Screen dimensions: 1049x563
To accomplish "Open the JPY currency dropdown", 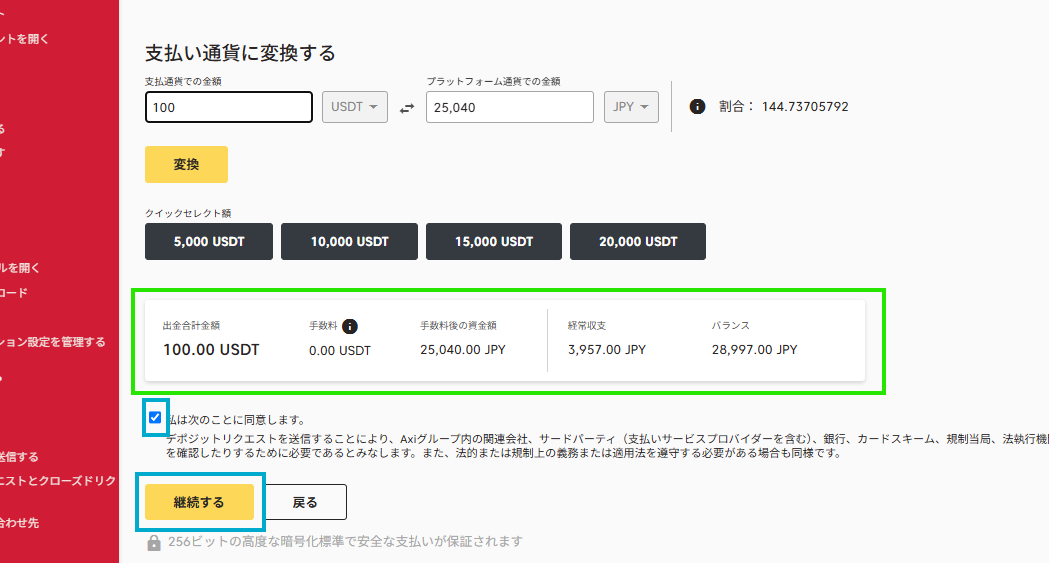I will (x=631, y=107).
